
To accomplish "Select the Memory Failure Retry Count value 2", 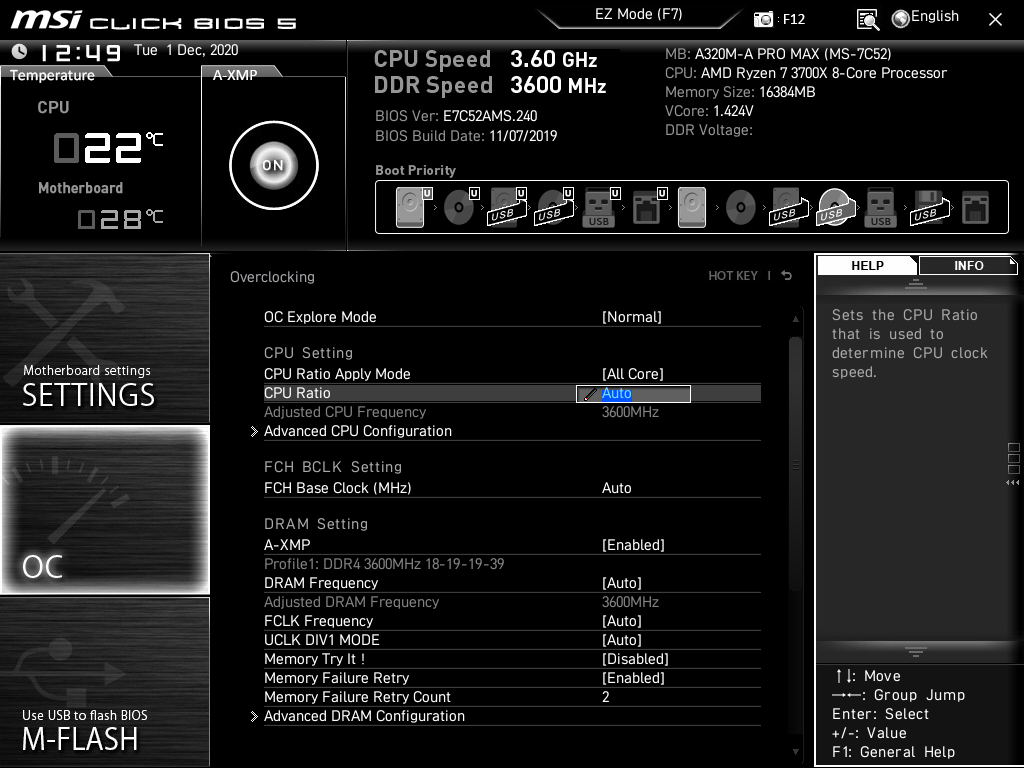I will [605, 697].
